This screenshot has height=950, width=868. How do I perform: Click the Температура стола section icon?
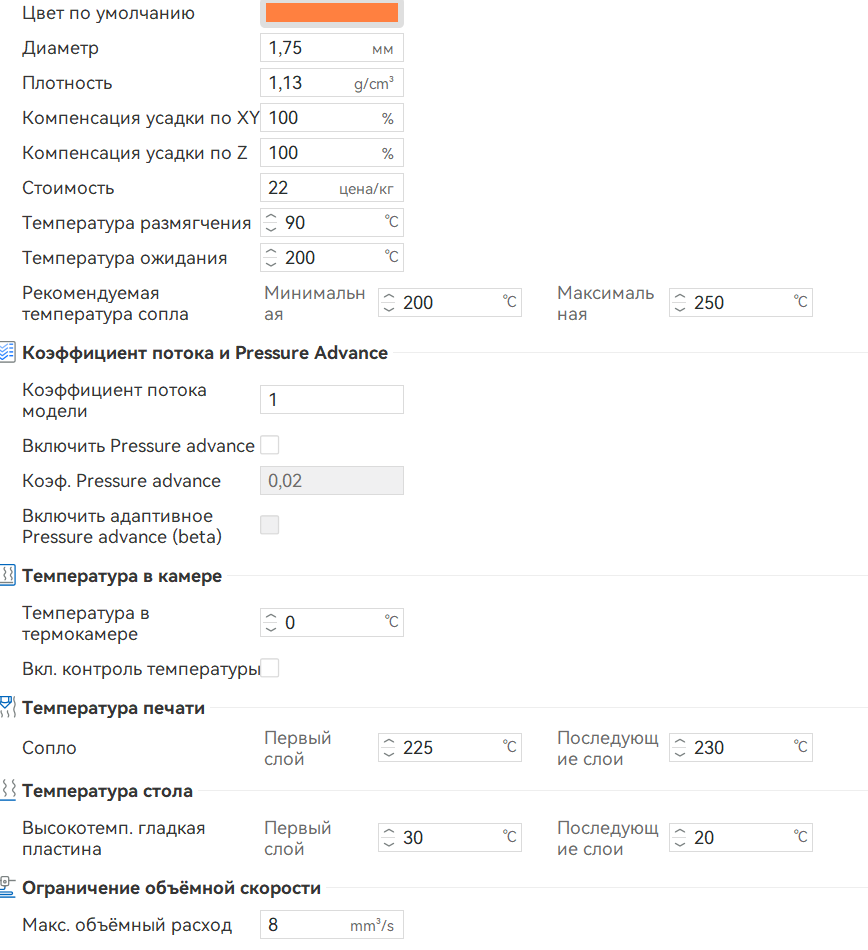click(x=7, y=790)
